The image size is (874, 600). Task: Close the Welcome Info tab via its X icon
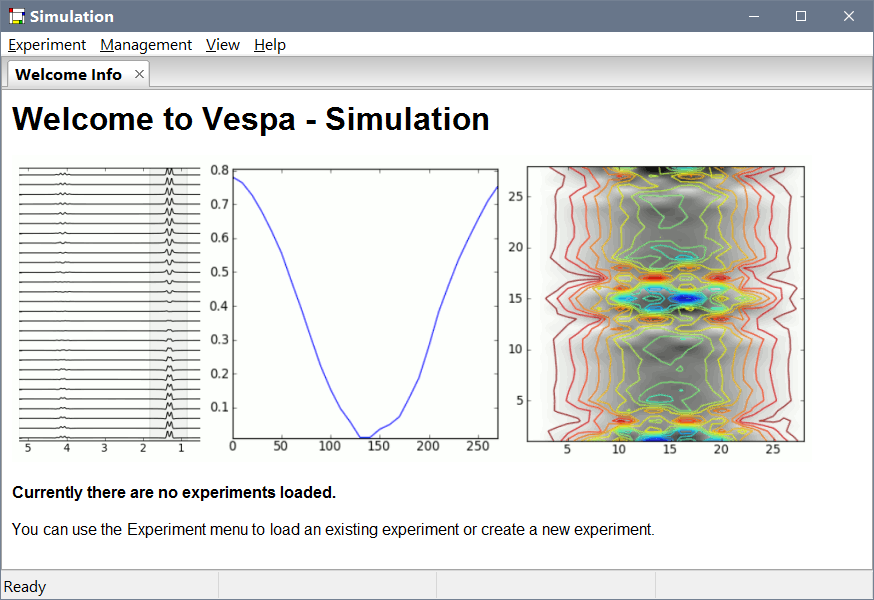tap(137, 73)
